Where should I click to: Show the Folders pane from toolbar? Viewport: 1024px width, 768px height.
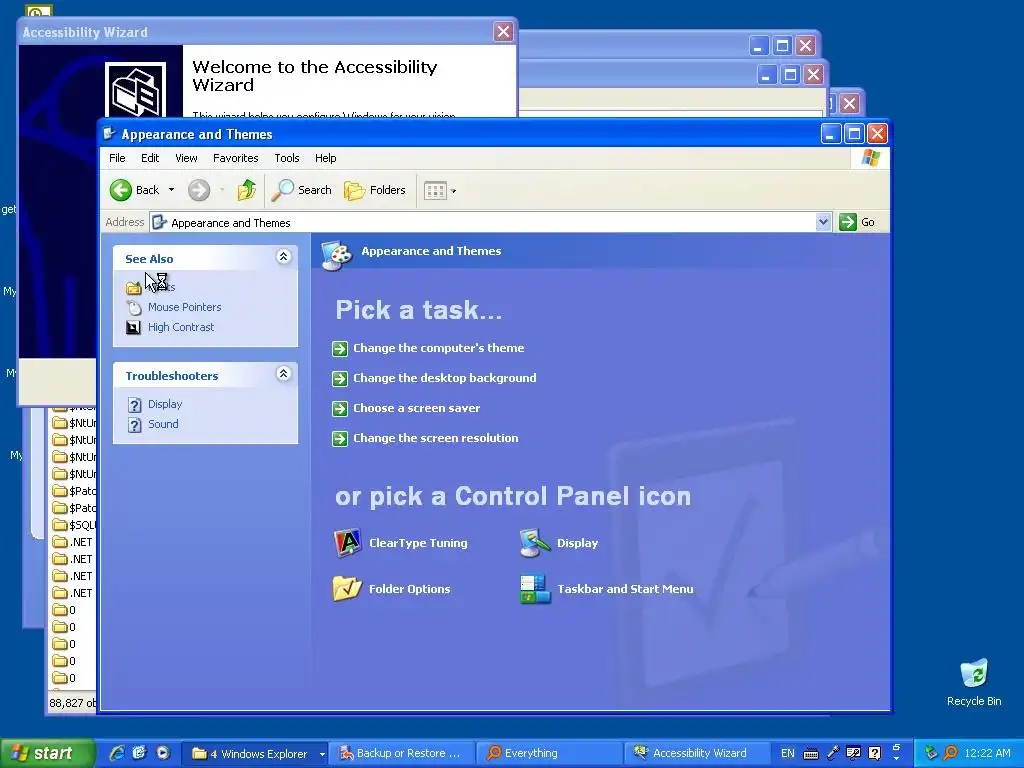[375, 190]
